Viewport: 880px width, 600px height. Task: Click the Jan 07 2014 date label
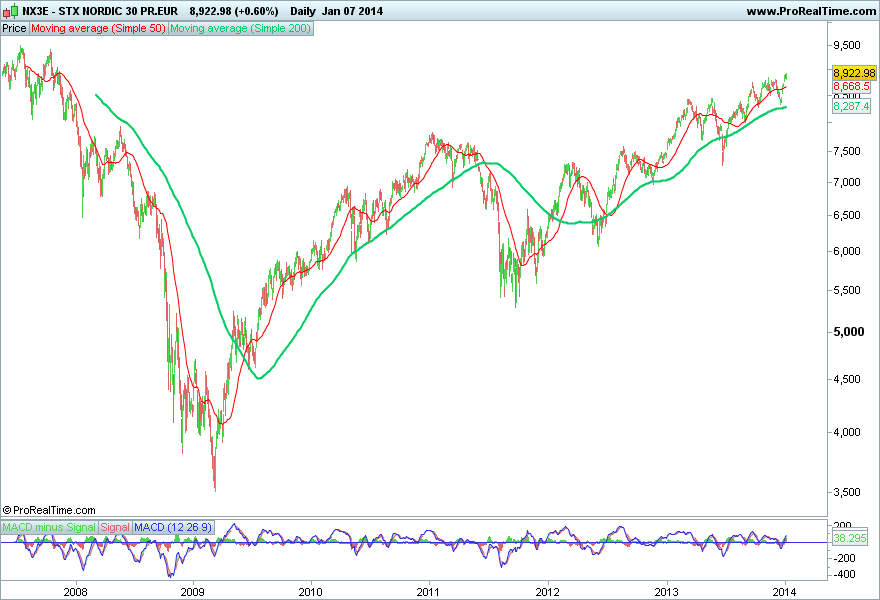(x=352, y=11)
